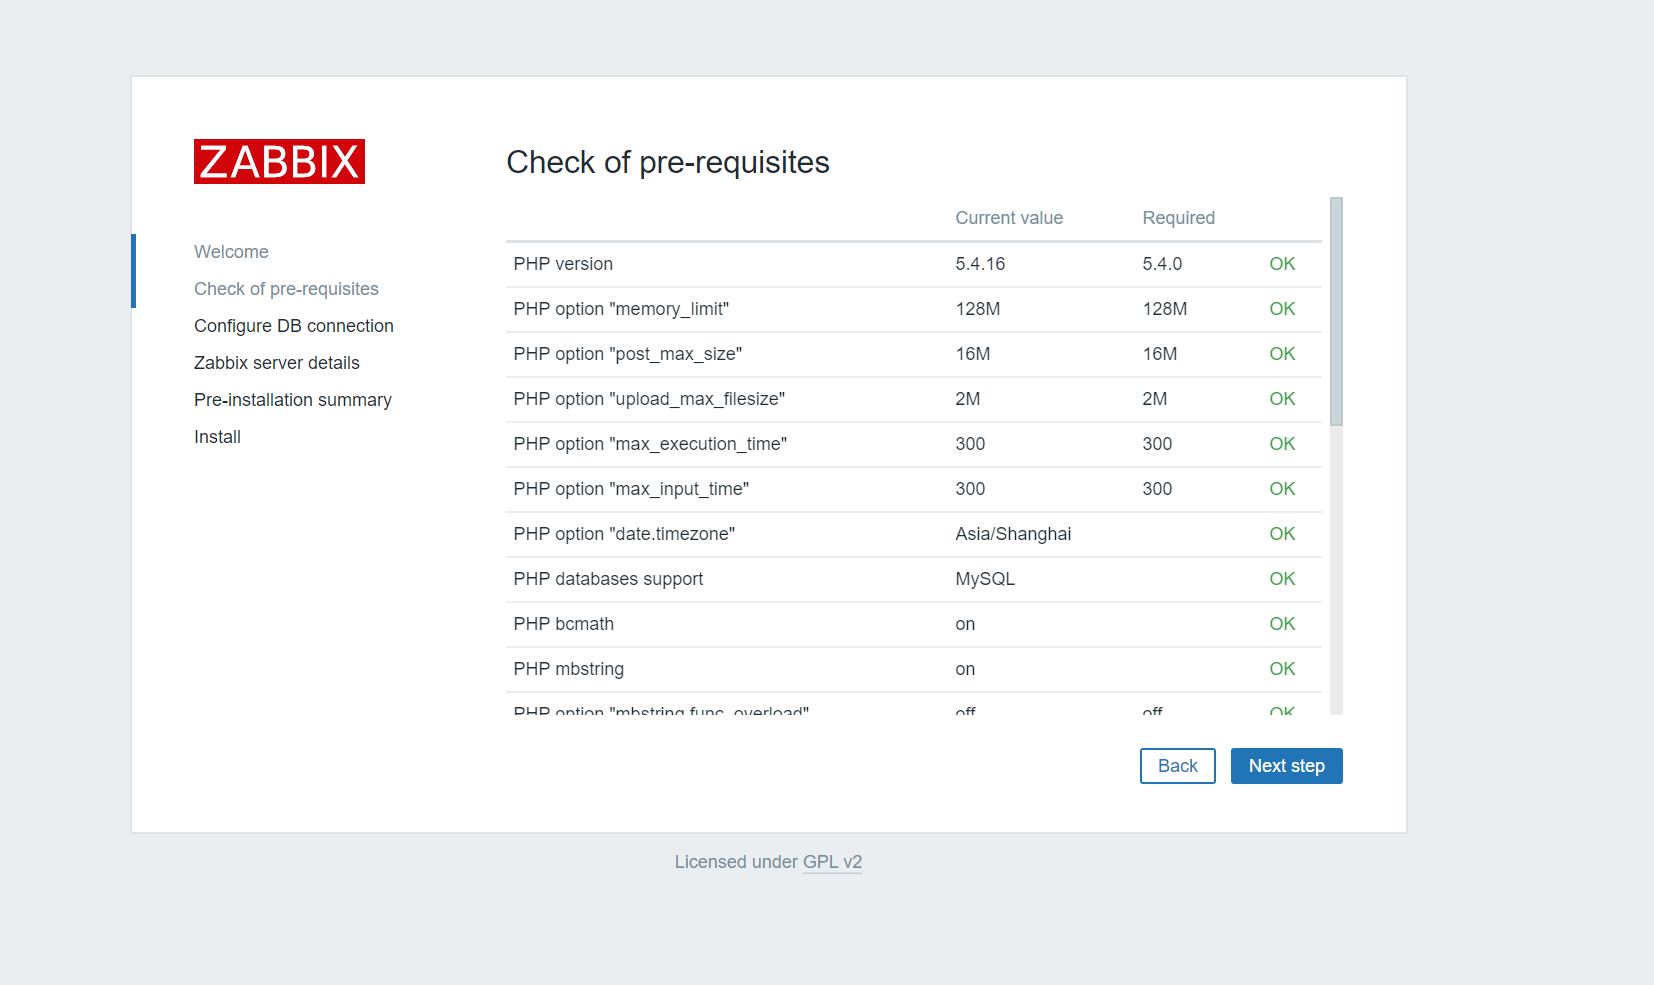Click the MySQL database support value
Image resolution: width=1654 pixels, height=985 pixels.
[x=985, y=579]
